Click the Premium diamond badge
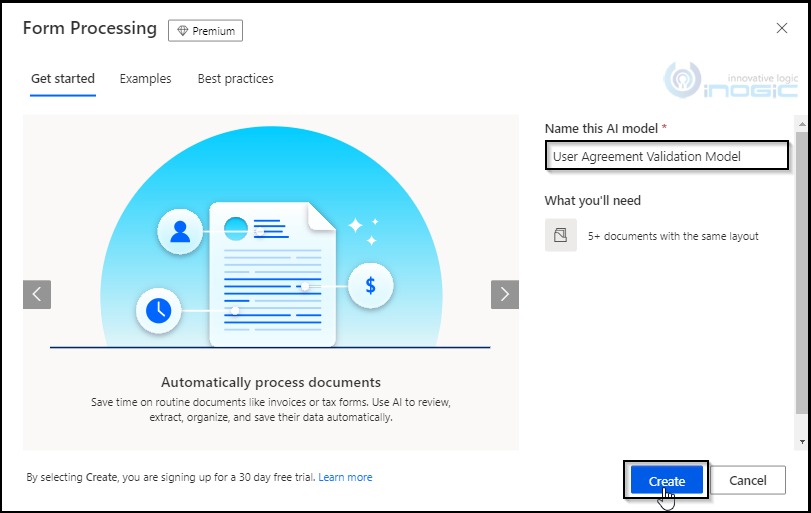Image resolution: width=811 pixels, height=513 pixels. point(205,31)
